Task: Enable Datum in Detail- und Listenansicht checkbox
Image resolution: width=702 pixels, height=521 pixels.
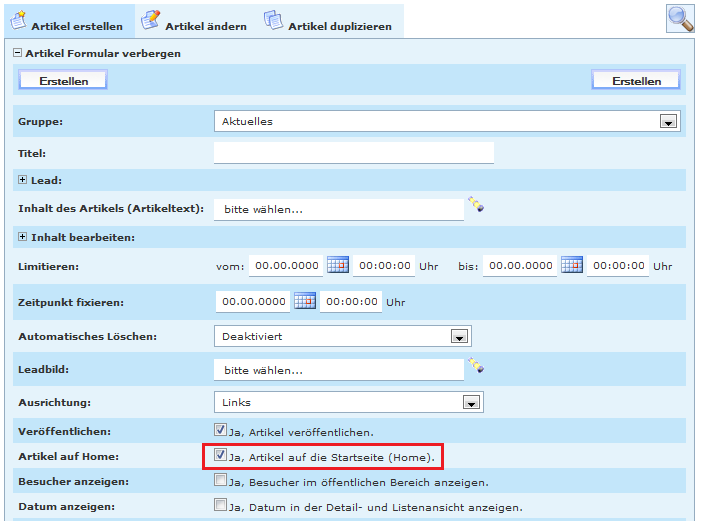Action: coord(221,506)
